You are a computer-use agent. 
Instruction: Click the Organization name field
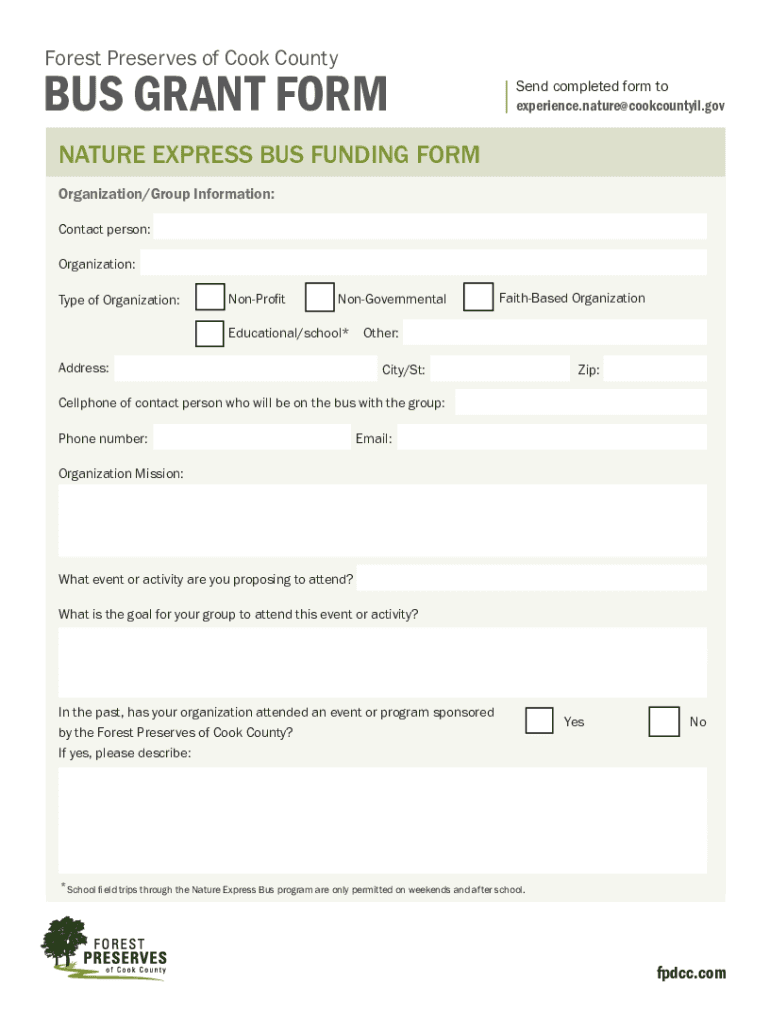coord(423,264)
